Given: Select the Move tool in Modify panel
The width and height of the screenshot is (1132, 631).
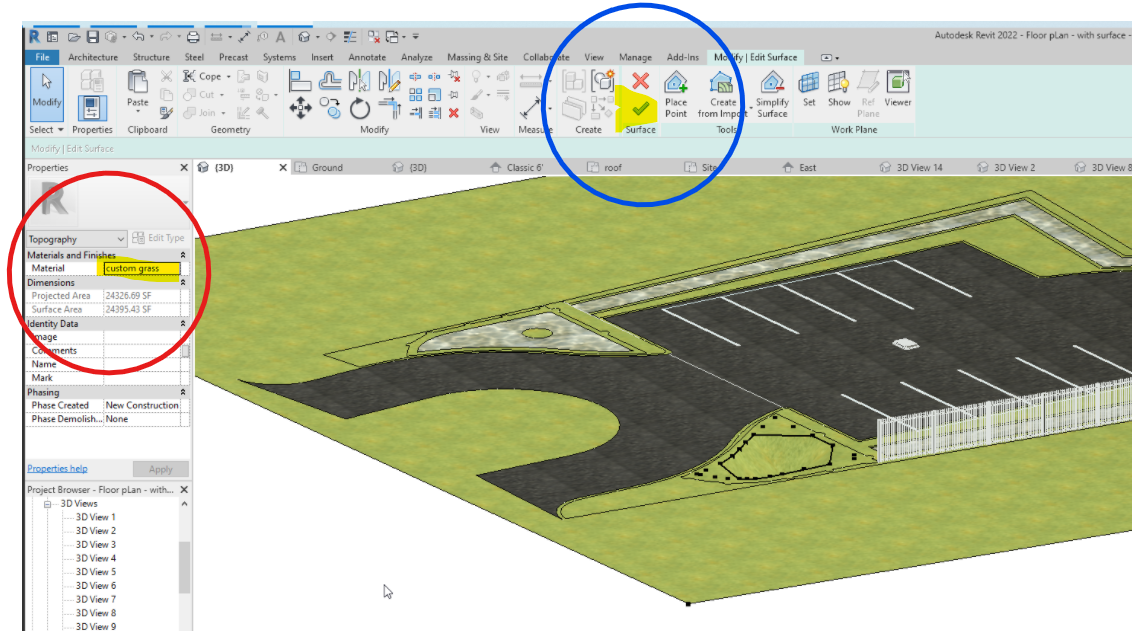Looking at the screenshot, I should click(300, 107).
